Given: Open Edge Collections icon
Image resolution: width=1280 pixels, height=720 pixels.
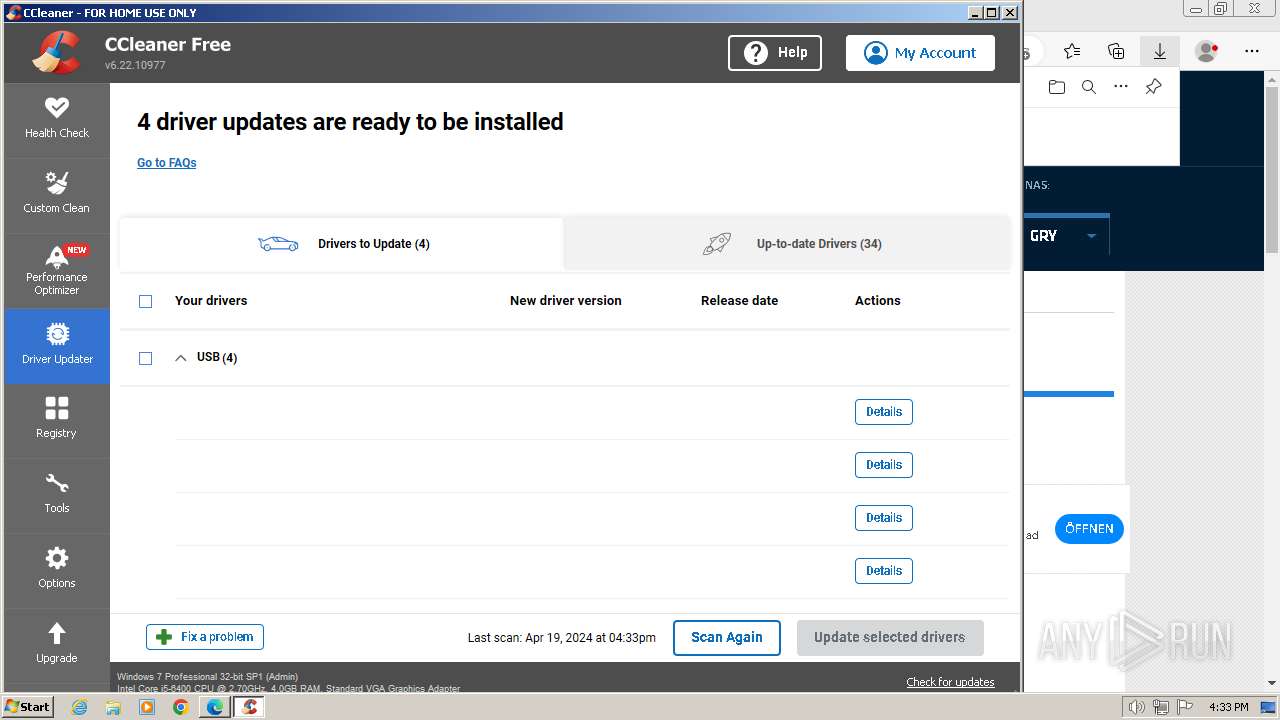Looking at the screenshot, I should tap(1116, 51).
